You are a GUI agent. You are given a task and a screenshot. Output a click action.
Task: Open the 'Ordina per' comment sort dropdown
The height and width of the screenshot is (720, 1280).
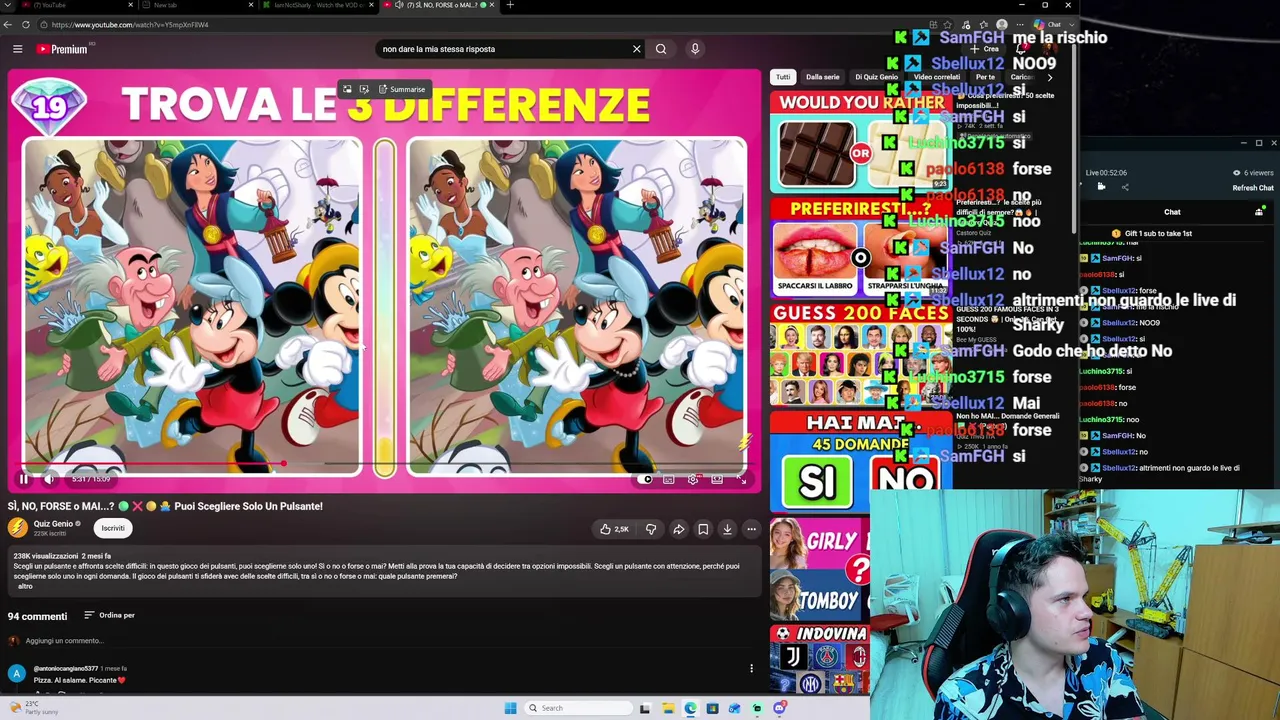pos(109,616)
